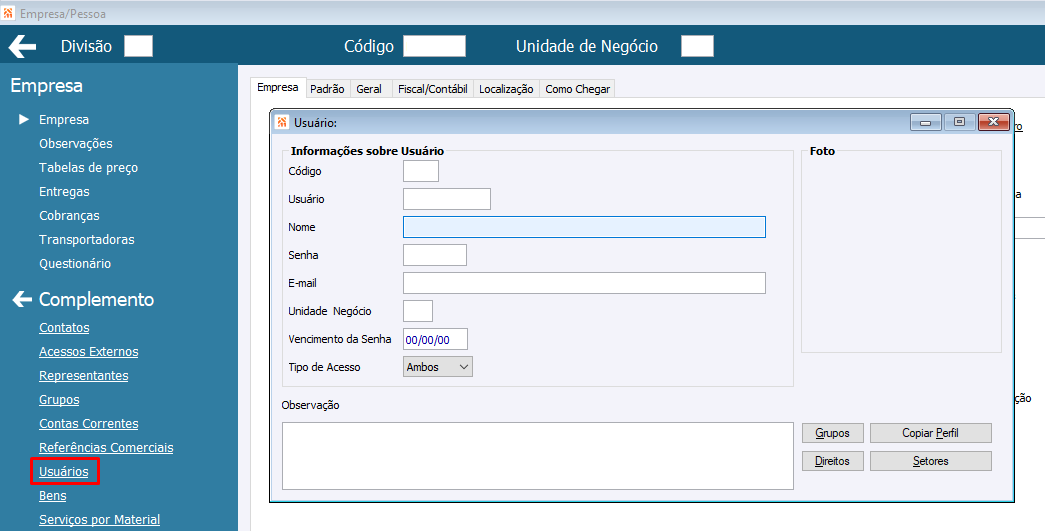Open the Grupos sidebar link

coord(59,400)
